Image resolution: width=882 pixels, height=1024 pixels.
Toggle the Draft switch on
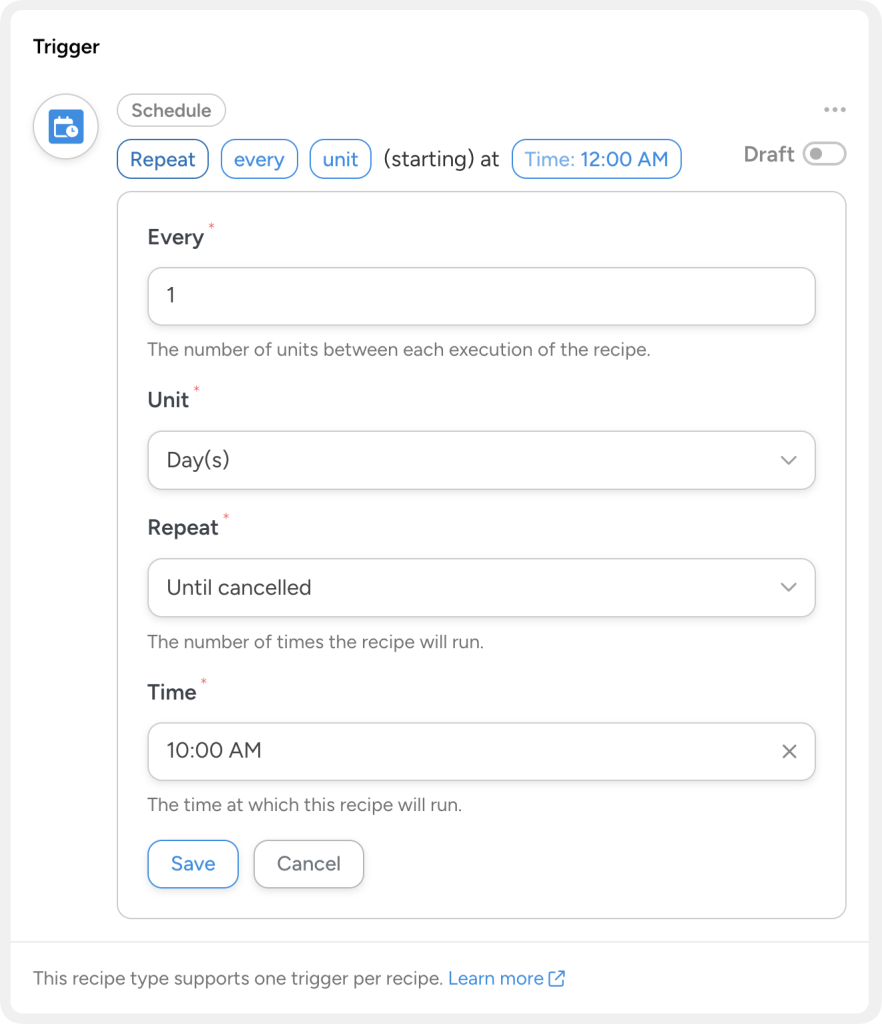(x=826, y=154)
